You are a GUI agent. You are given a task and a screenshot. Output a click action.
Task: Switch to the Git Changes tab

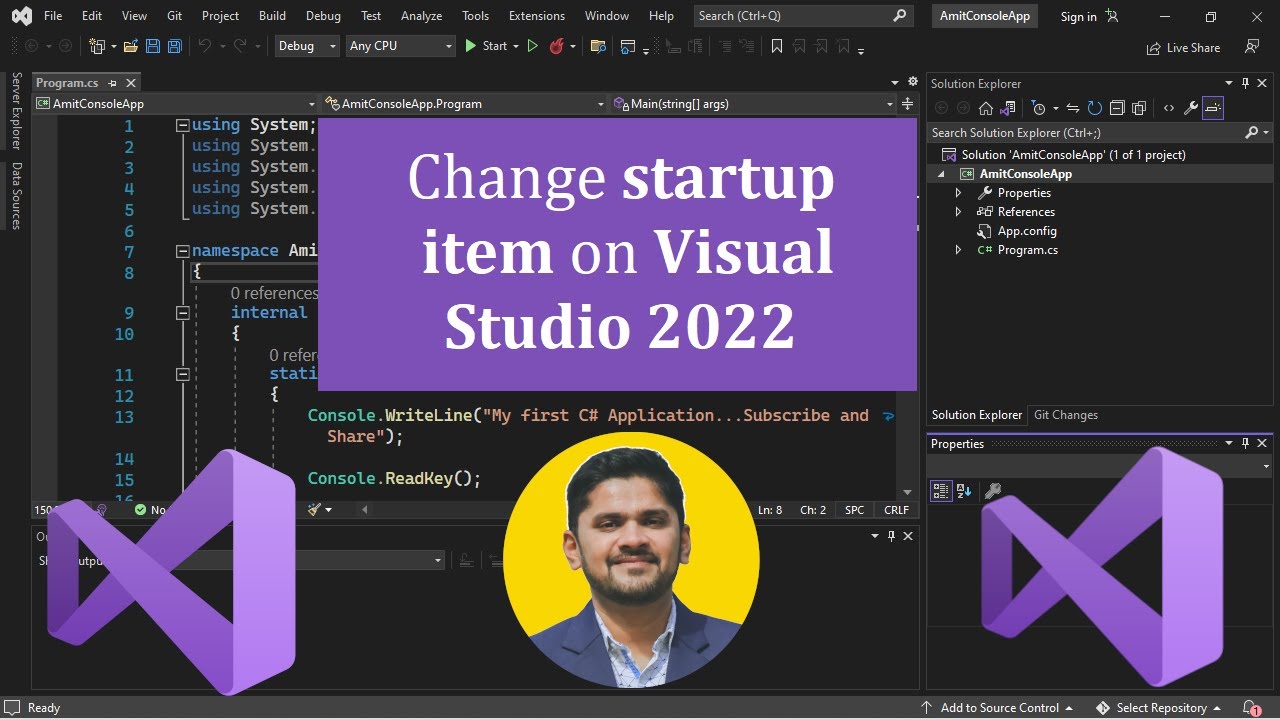pyautogui.click(x=1065, y=415)
